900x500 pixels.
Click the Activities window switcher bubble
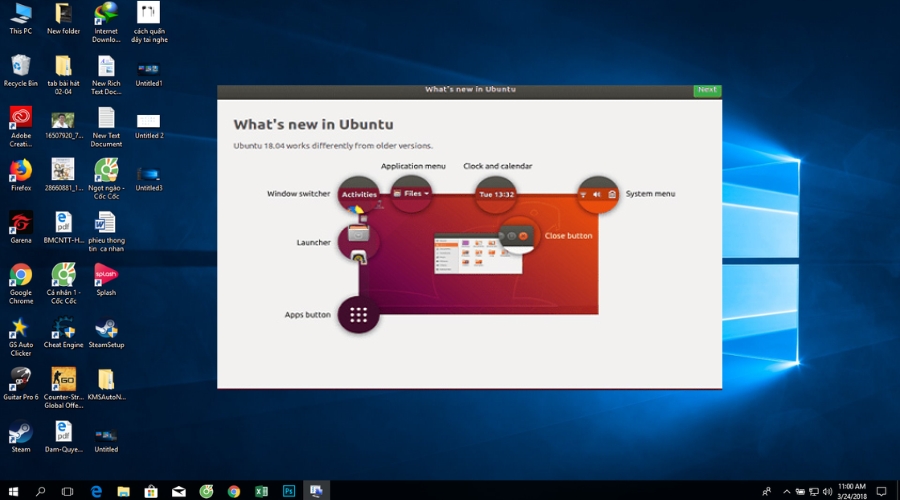pos(359,194)
